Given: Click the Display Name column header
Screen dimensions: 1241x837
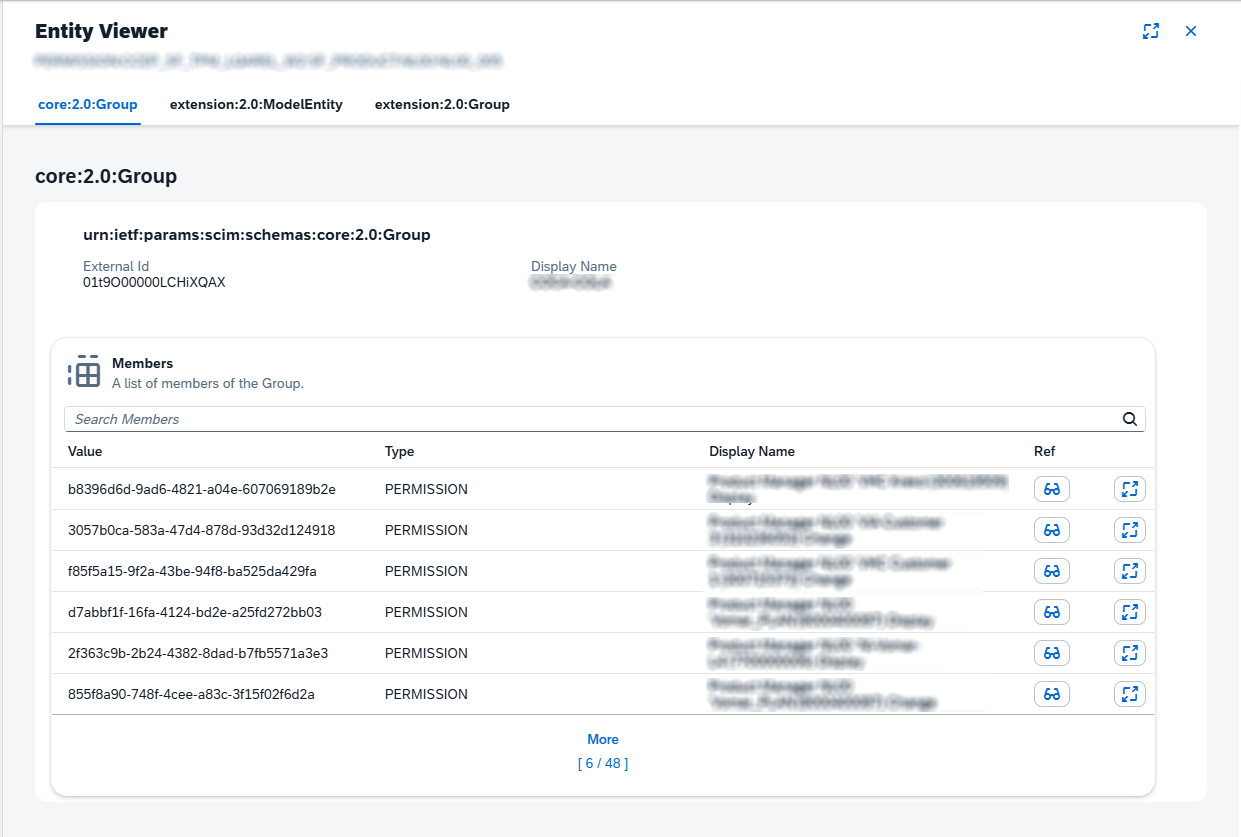Looking at the screenshot, I should click(752, 451).
